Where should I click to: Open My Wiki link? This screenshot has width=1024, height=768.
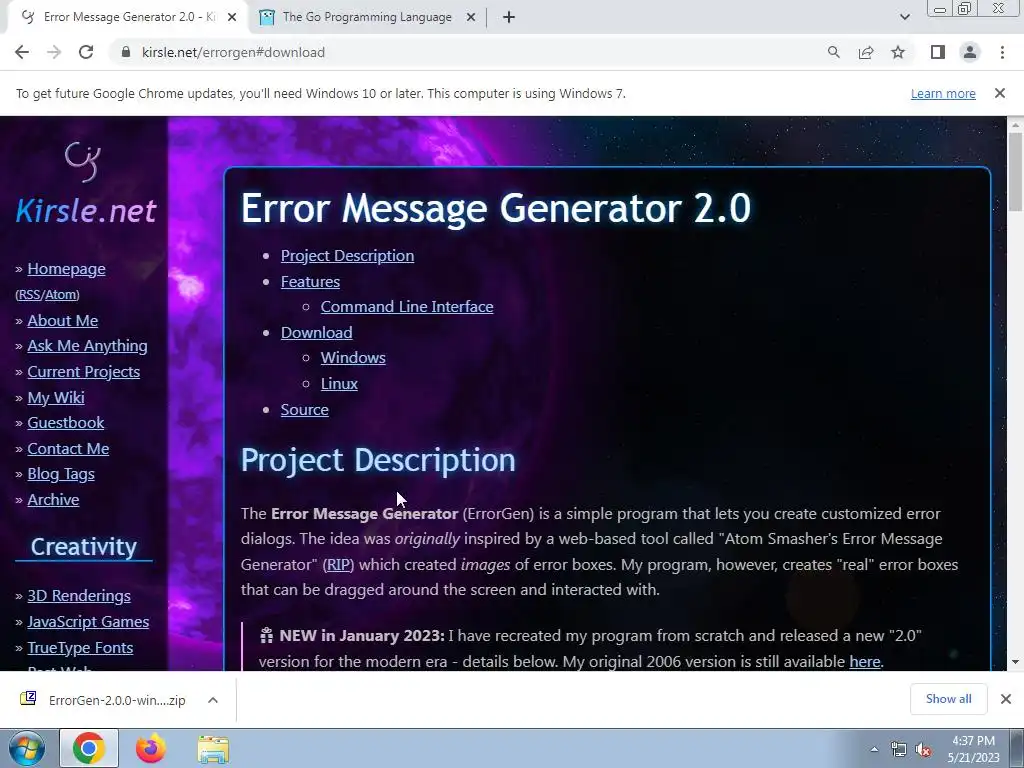56,397
